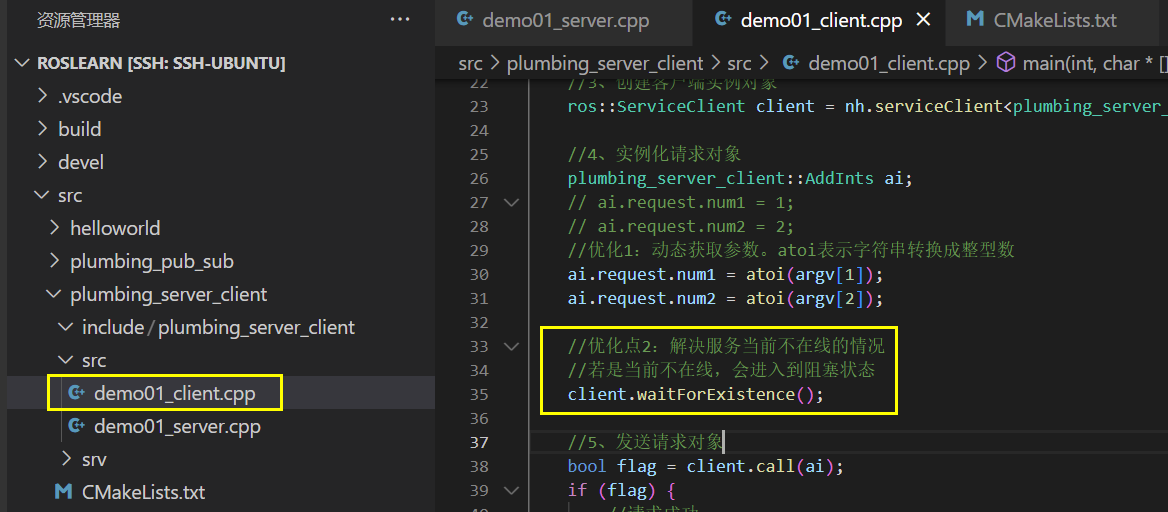Expand the srv folder
The height and width of the screenshot is (512, 1168).
point(68,459)
